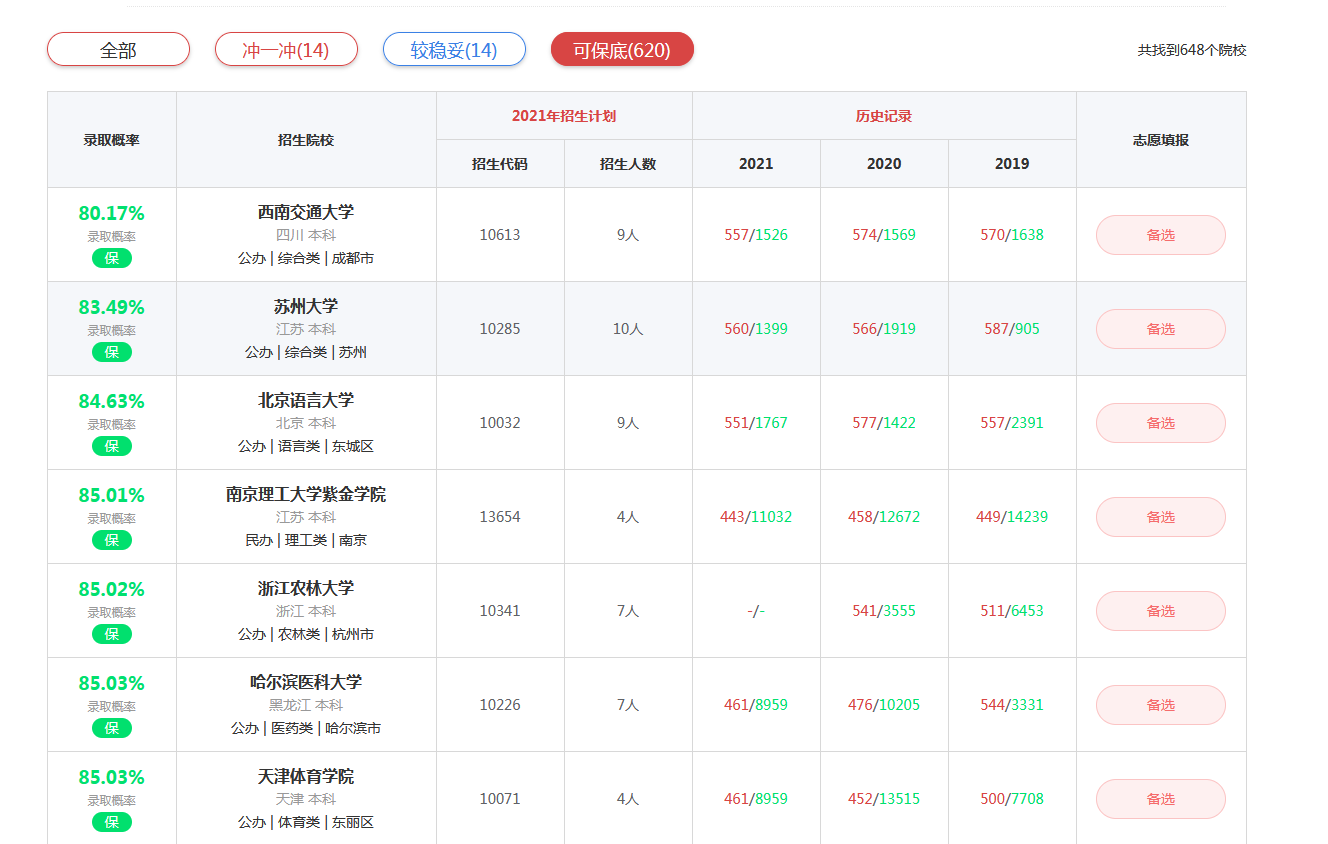Screen dimensions: 1328x844
Task: Click the 452/13515 record for 天津体育学院
Action: click(884, 799)
